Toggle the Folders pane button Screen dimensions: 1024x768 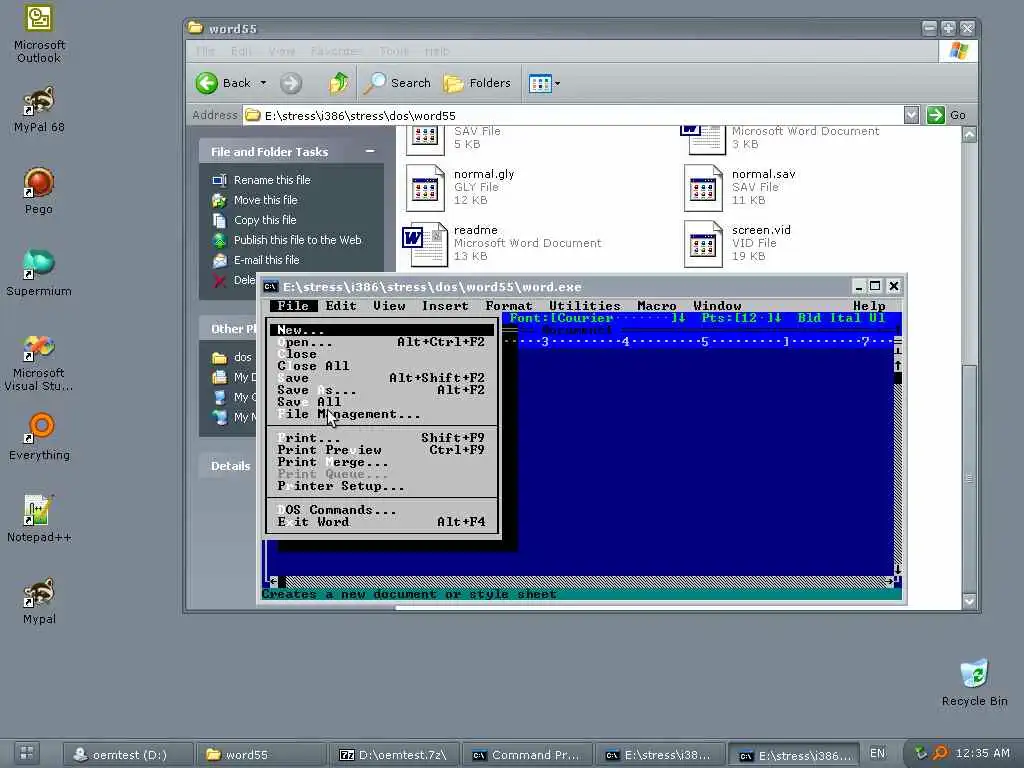(x=477, y=83)
